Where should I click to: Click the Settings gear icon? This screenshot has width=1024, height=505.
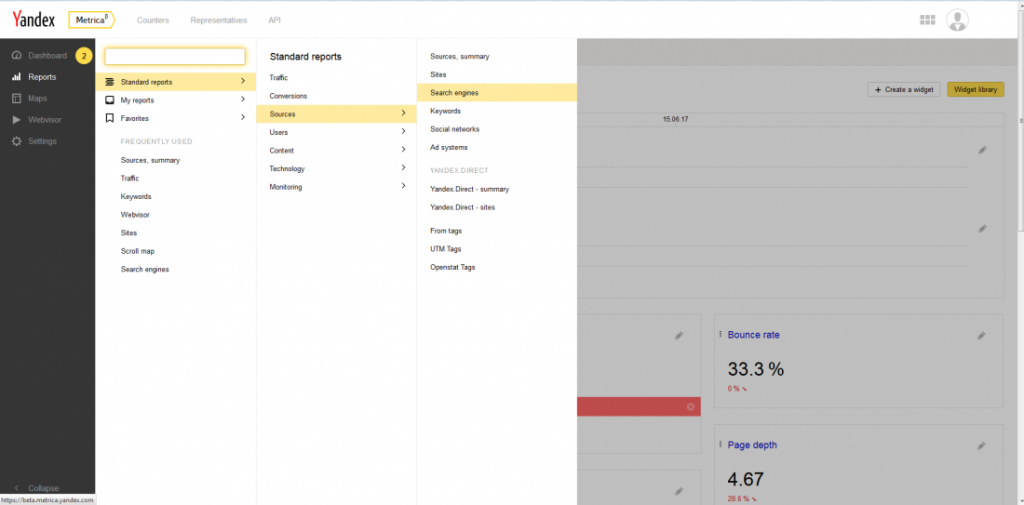pyautogui.click(x=17, y=141)
